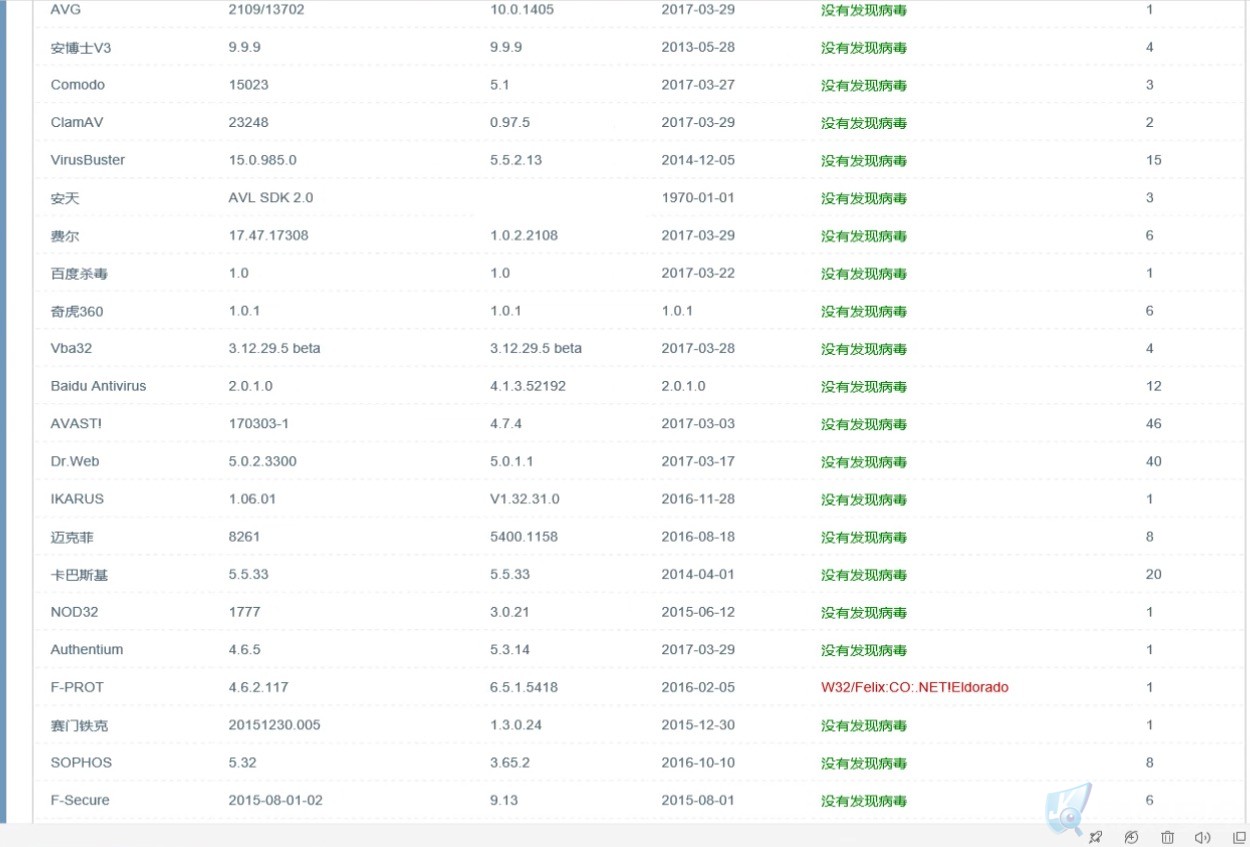
Task: Click the Dr.Web engine name
Action: [75, 461]
